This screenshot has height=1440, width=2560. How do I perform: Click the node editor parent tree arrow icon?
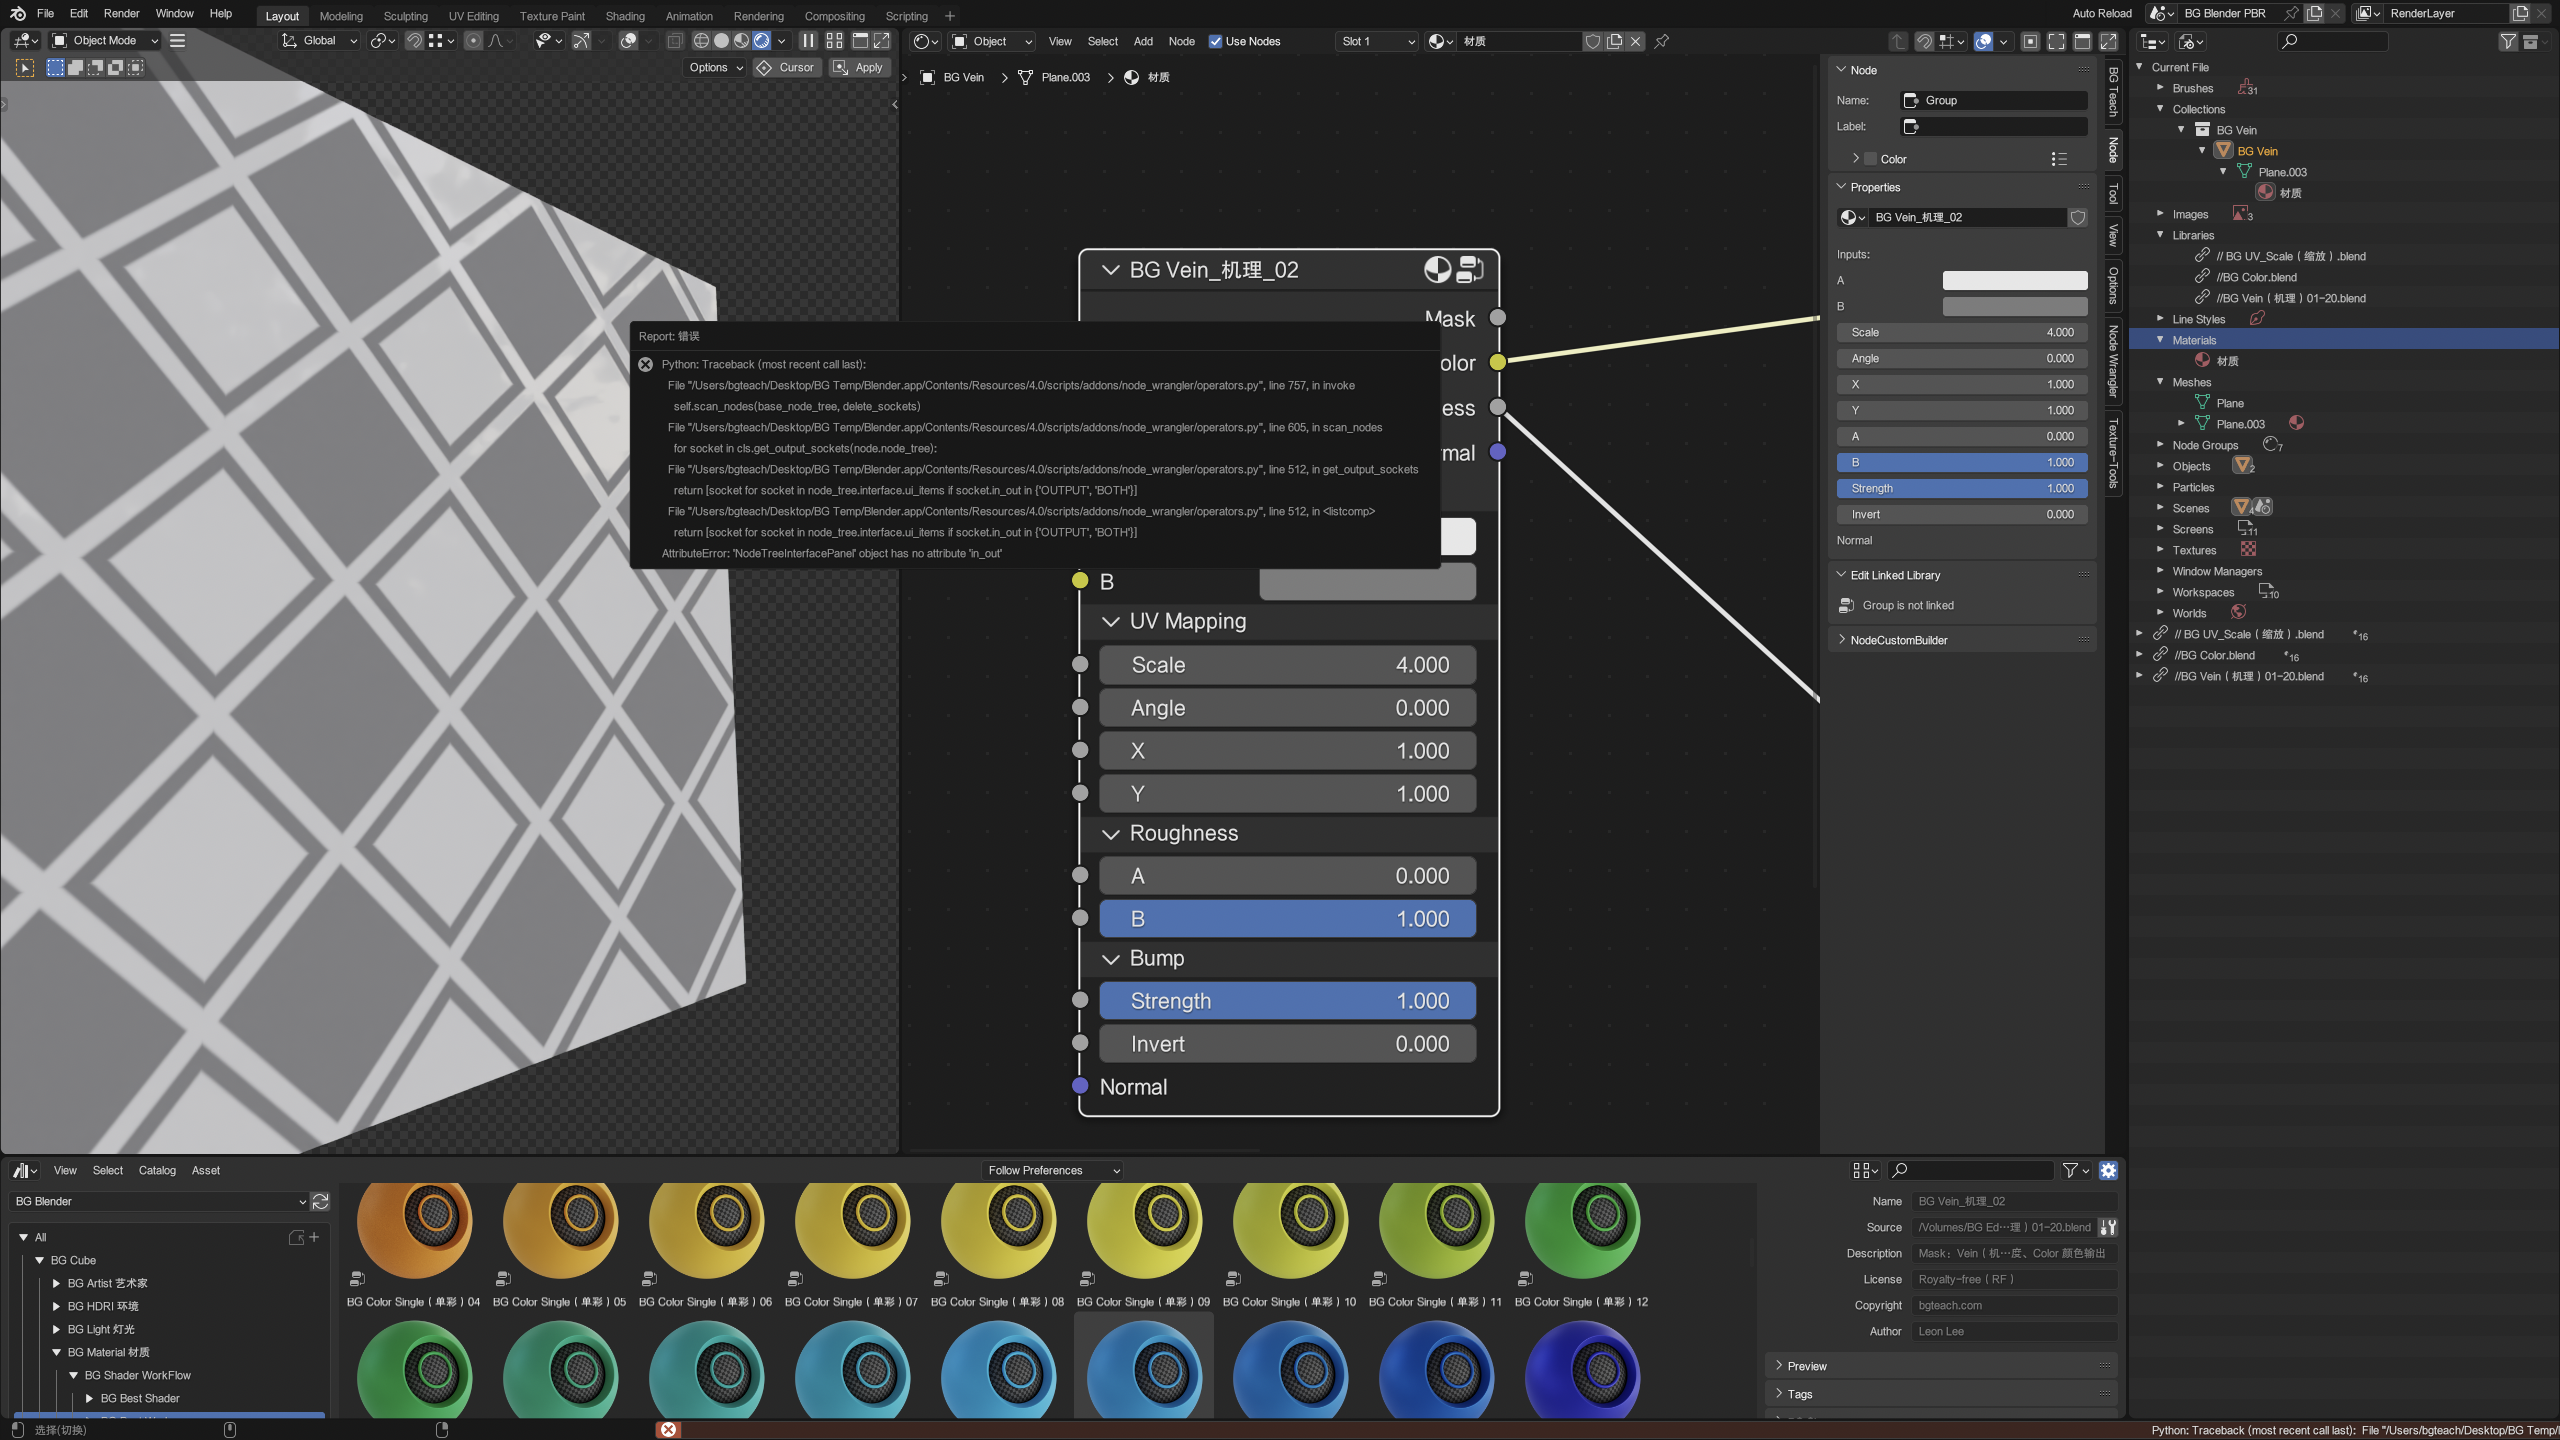(1897, 42)
